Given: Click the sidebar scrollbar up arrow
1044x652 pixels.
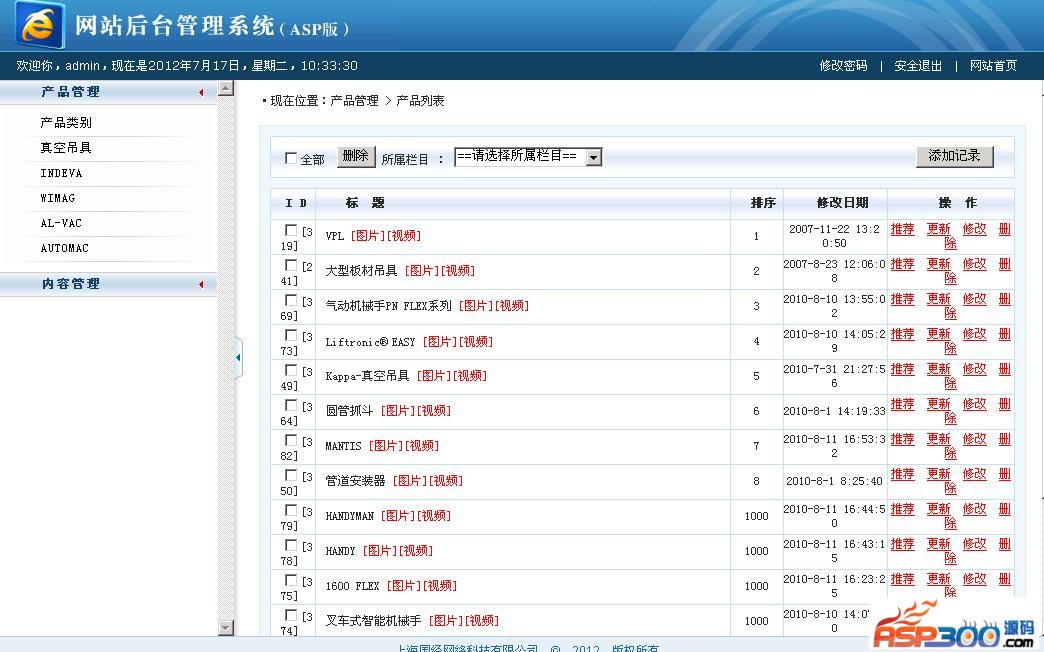Looking at the screenshot, I should 226,88.
